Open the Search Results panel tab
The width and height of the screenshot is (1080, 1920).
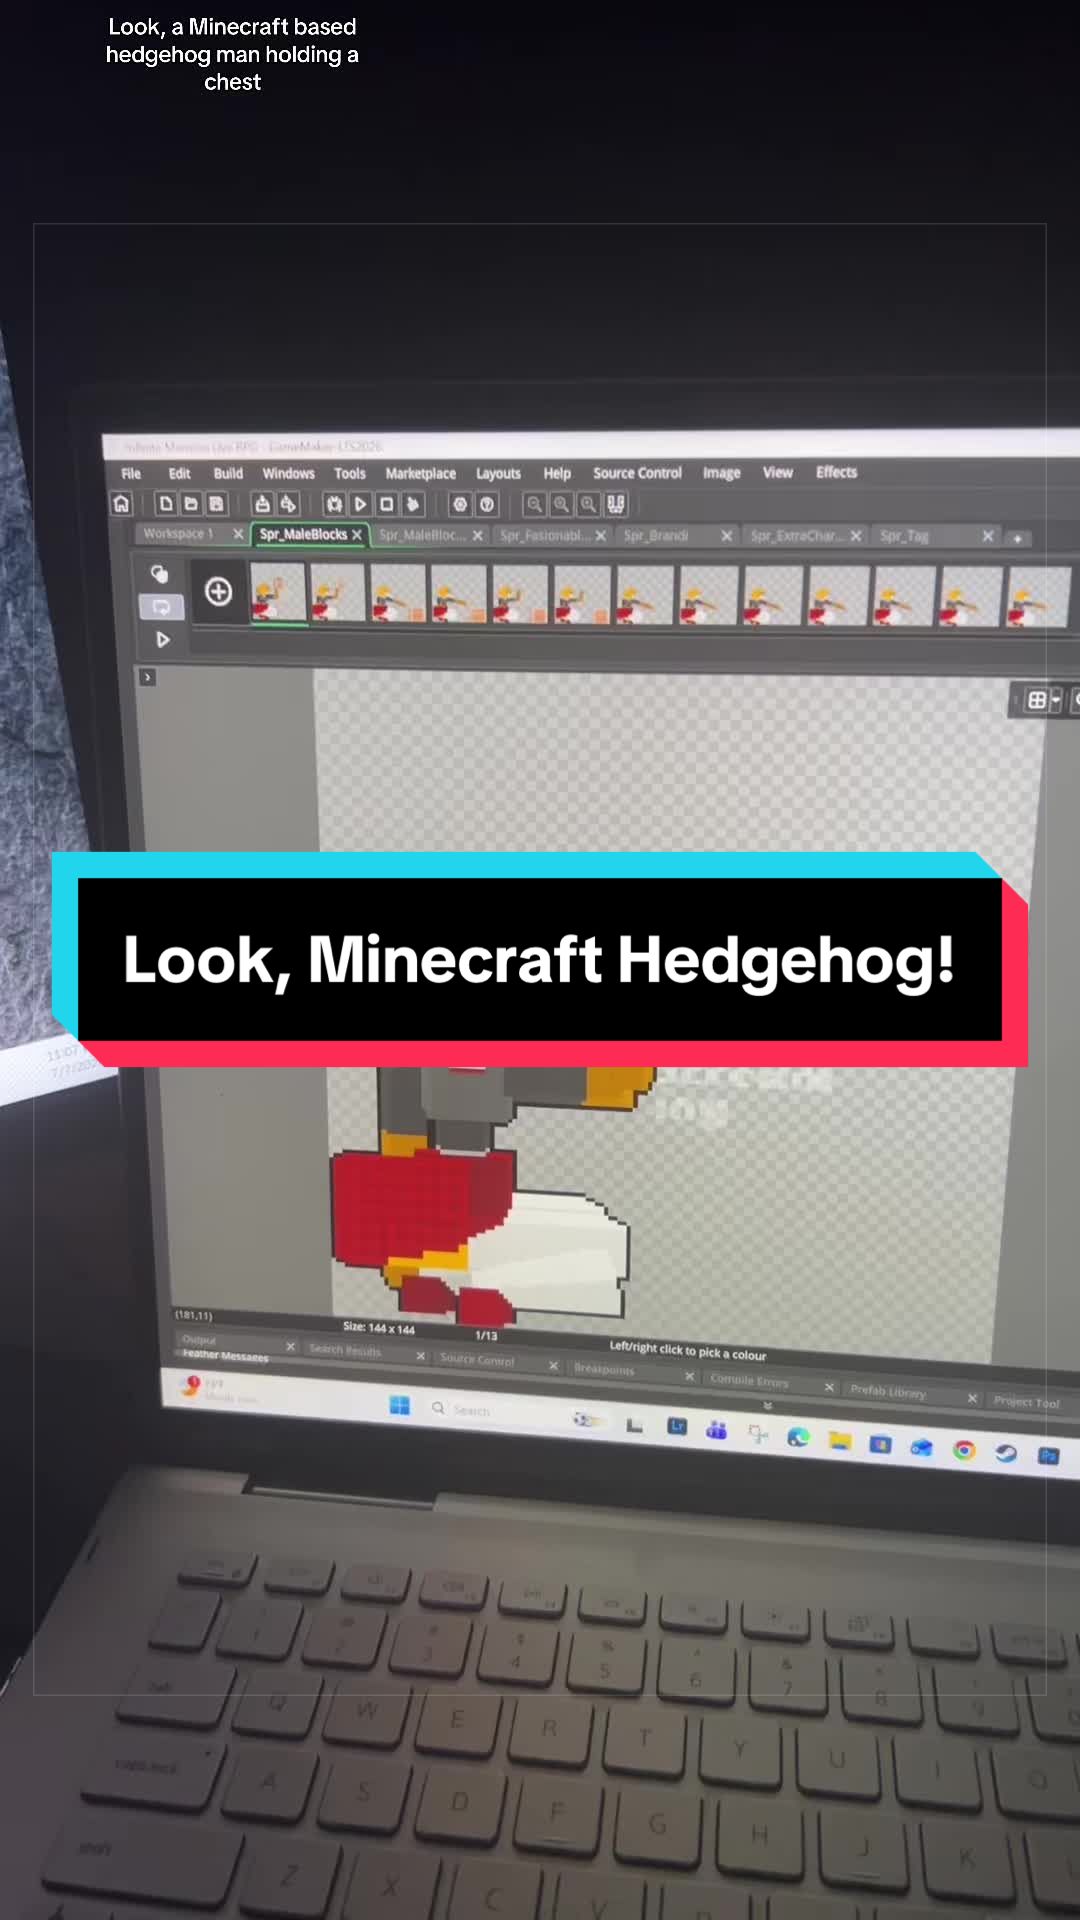pyautogui.click(x=345, y=1350)
